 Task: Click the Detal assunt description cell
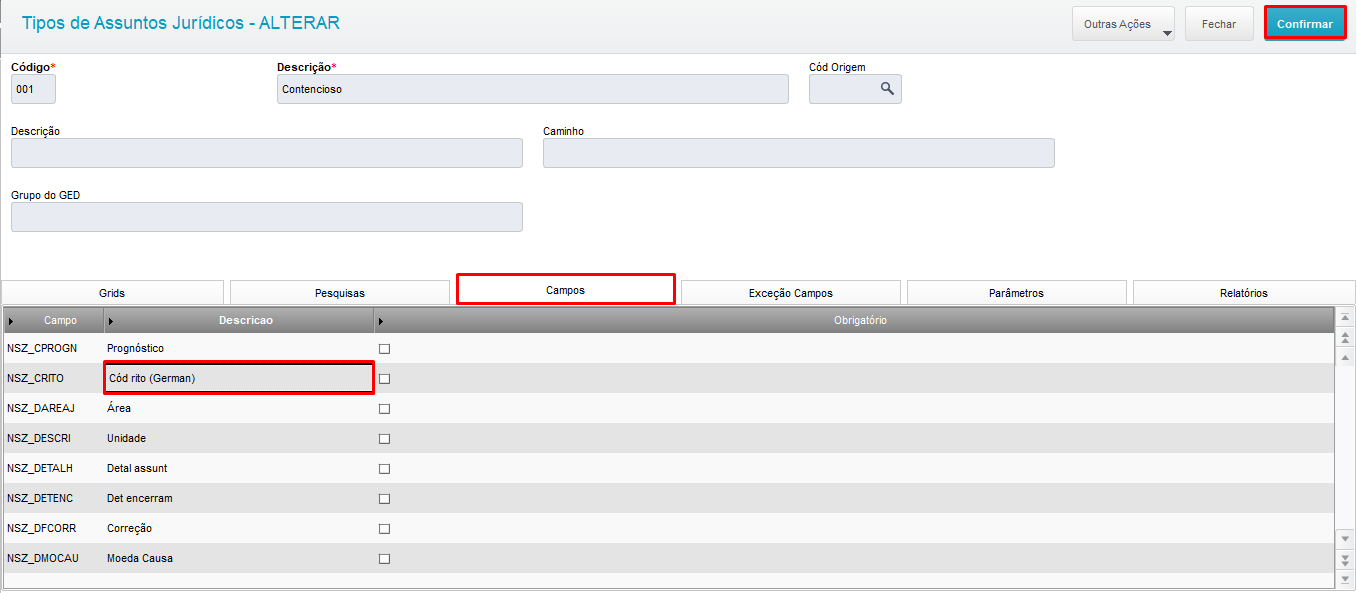239,468
